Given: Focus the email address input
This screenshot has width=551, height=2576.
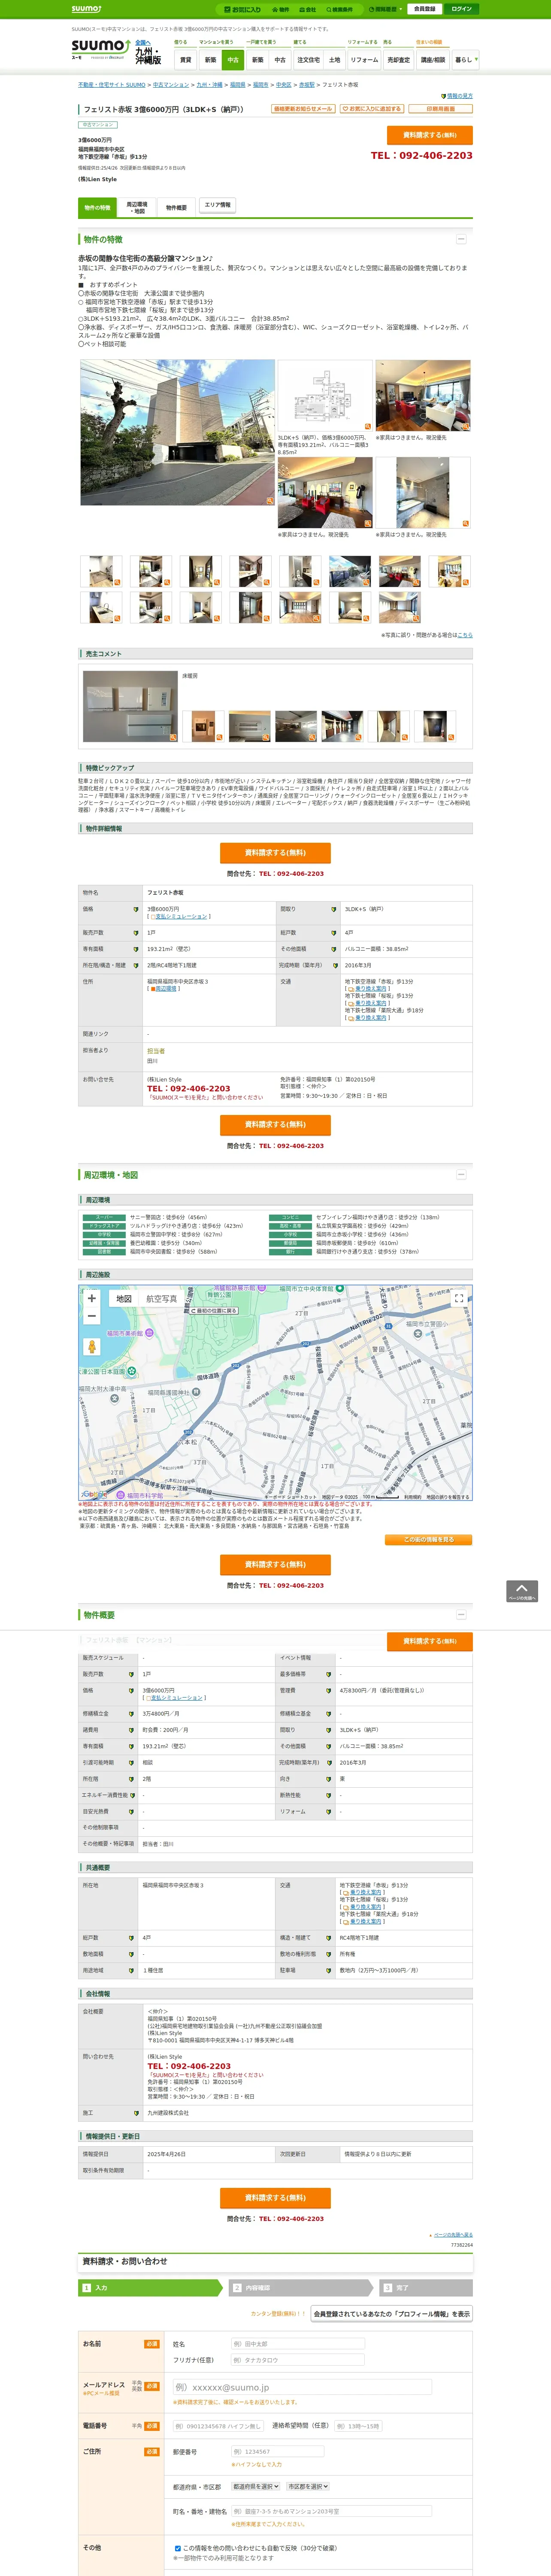Looking at the screenshot, I should tap(303, 2387).
